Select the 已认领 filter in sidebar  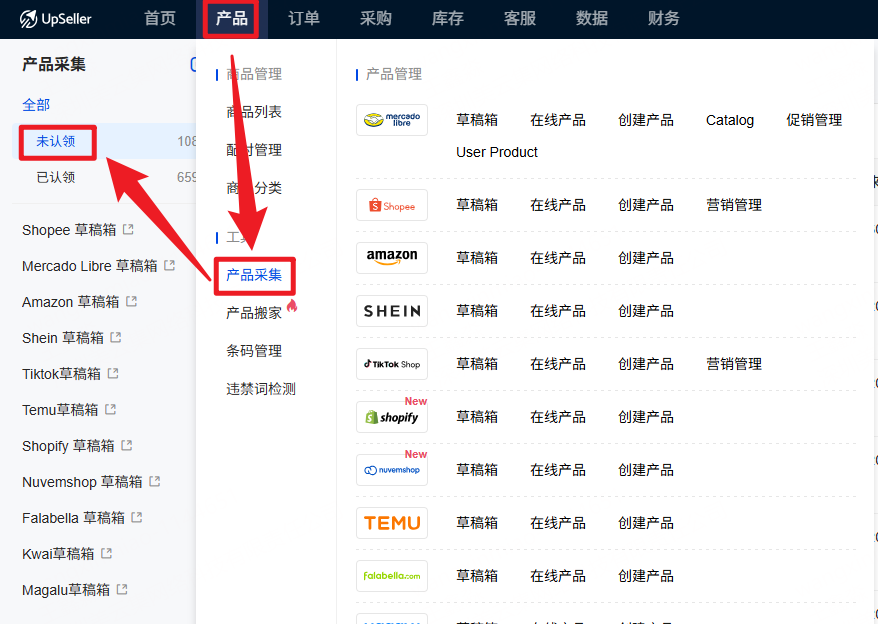pyautogui.click(x=56, y=177)
